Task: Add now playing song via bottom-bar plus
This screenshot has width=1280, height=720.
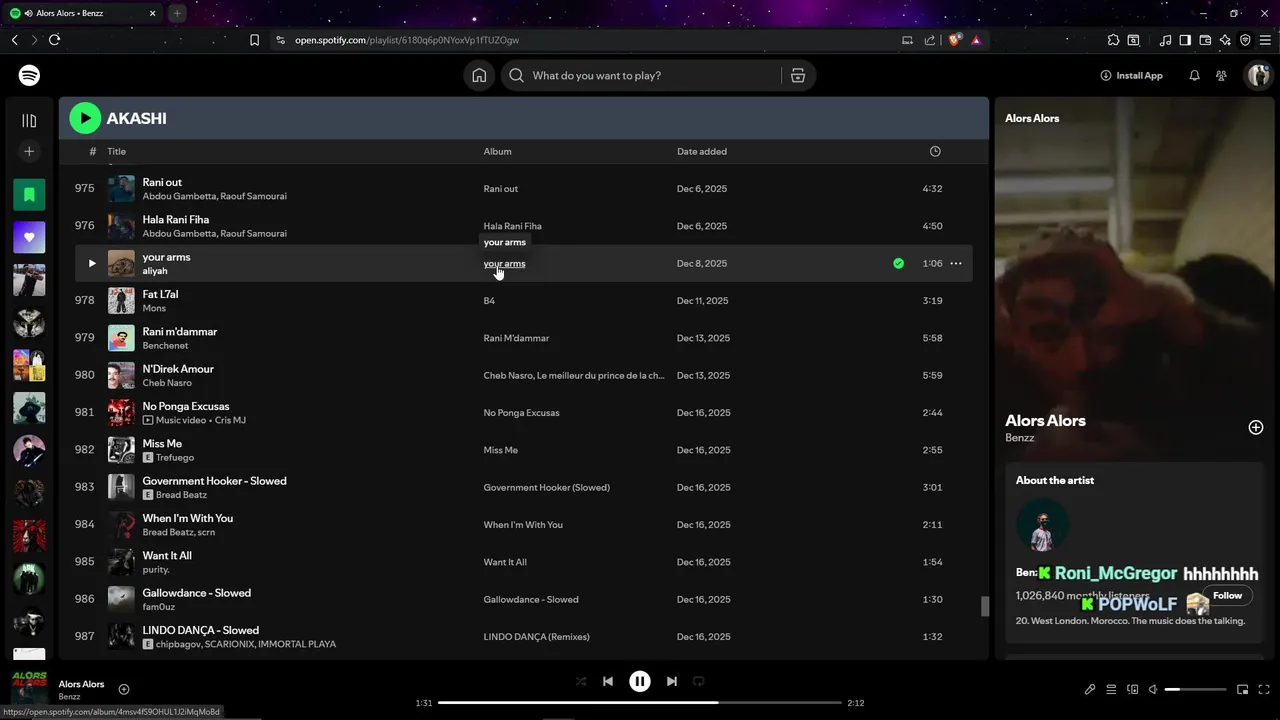Action: click(124, 689)
